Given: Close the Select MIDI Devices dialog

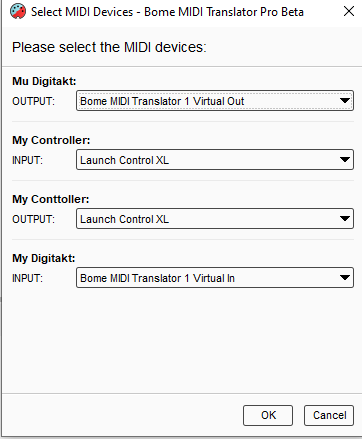Looking at the screenshot, I should [349, 11].
